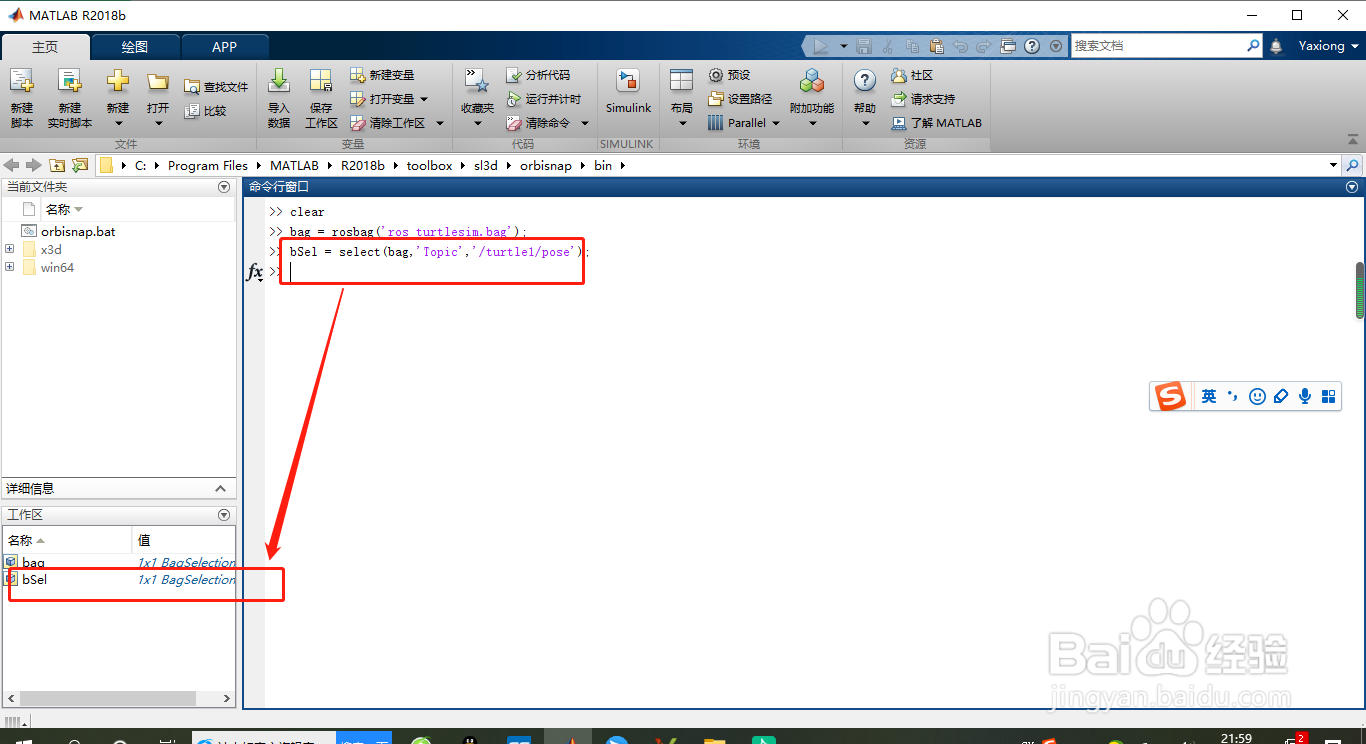This screenshot has height=744, width=1366.
Task: Click the quick access paste icon
Action: (x=937, y=46)
